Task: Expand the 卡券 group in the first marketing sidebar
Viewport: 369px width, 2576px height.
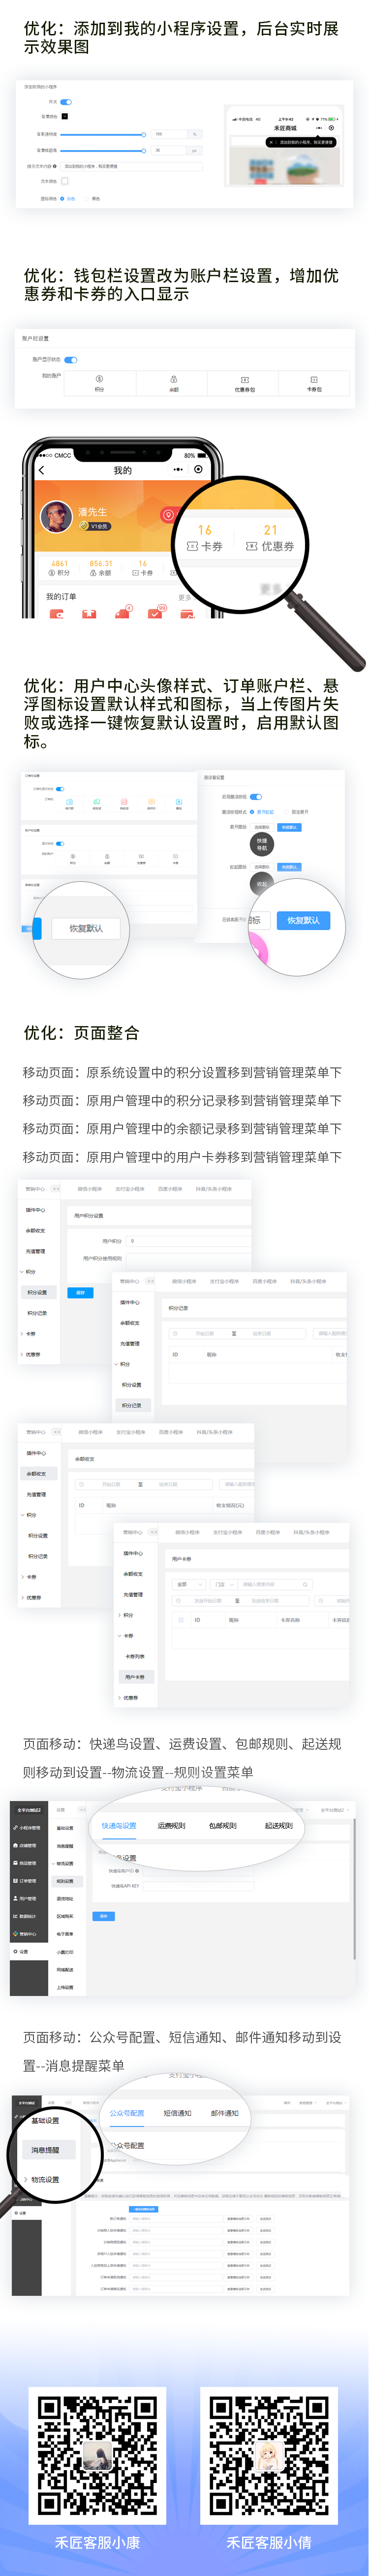Action: (29, 1333)
